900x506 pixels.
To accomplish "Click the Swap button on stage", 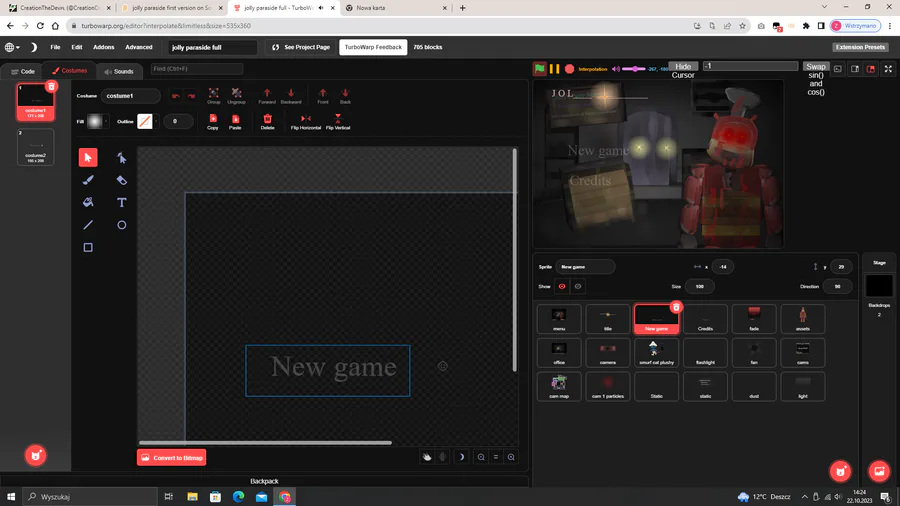I will (x=816, y=67).
